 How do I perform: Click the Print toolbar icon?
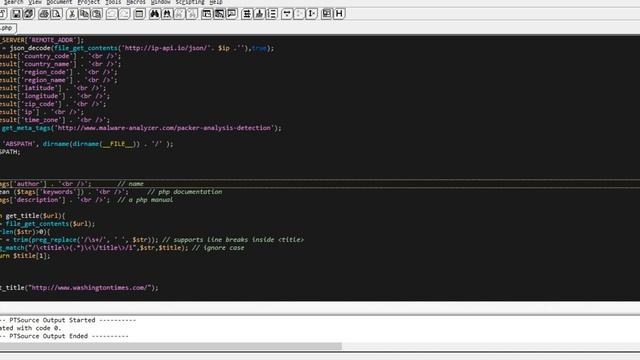[x=44, y=14]
